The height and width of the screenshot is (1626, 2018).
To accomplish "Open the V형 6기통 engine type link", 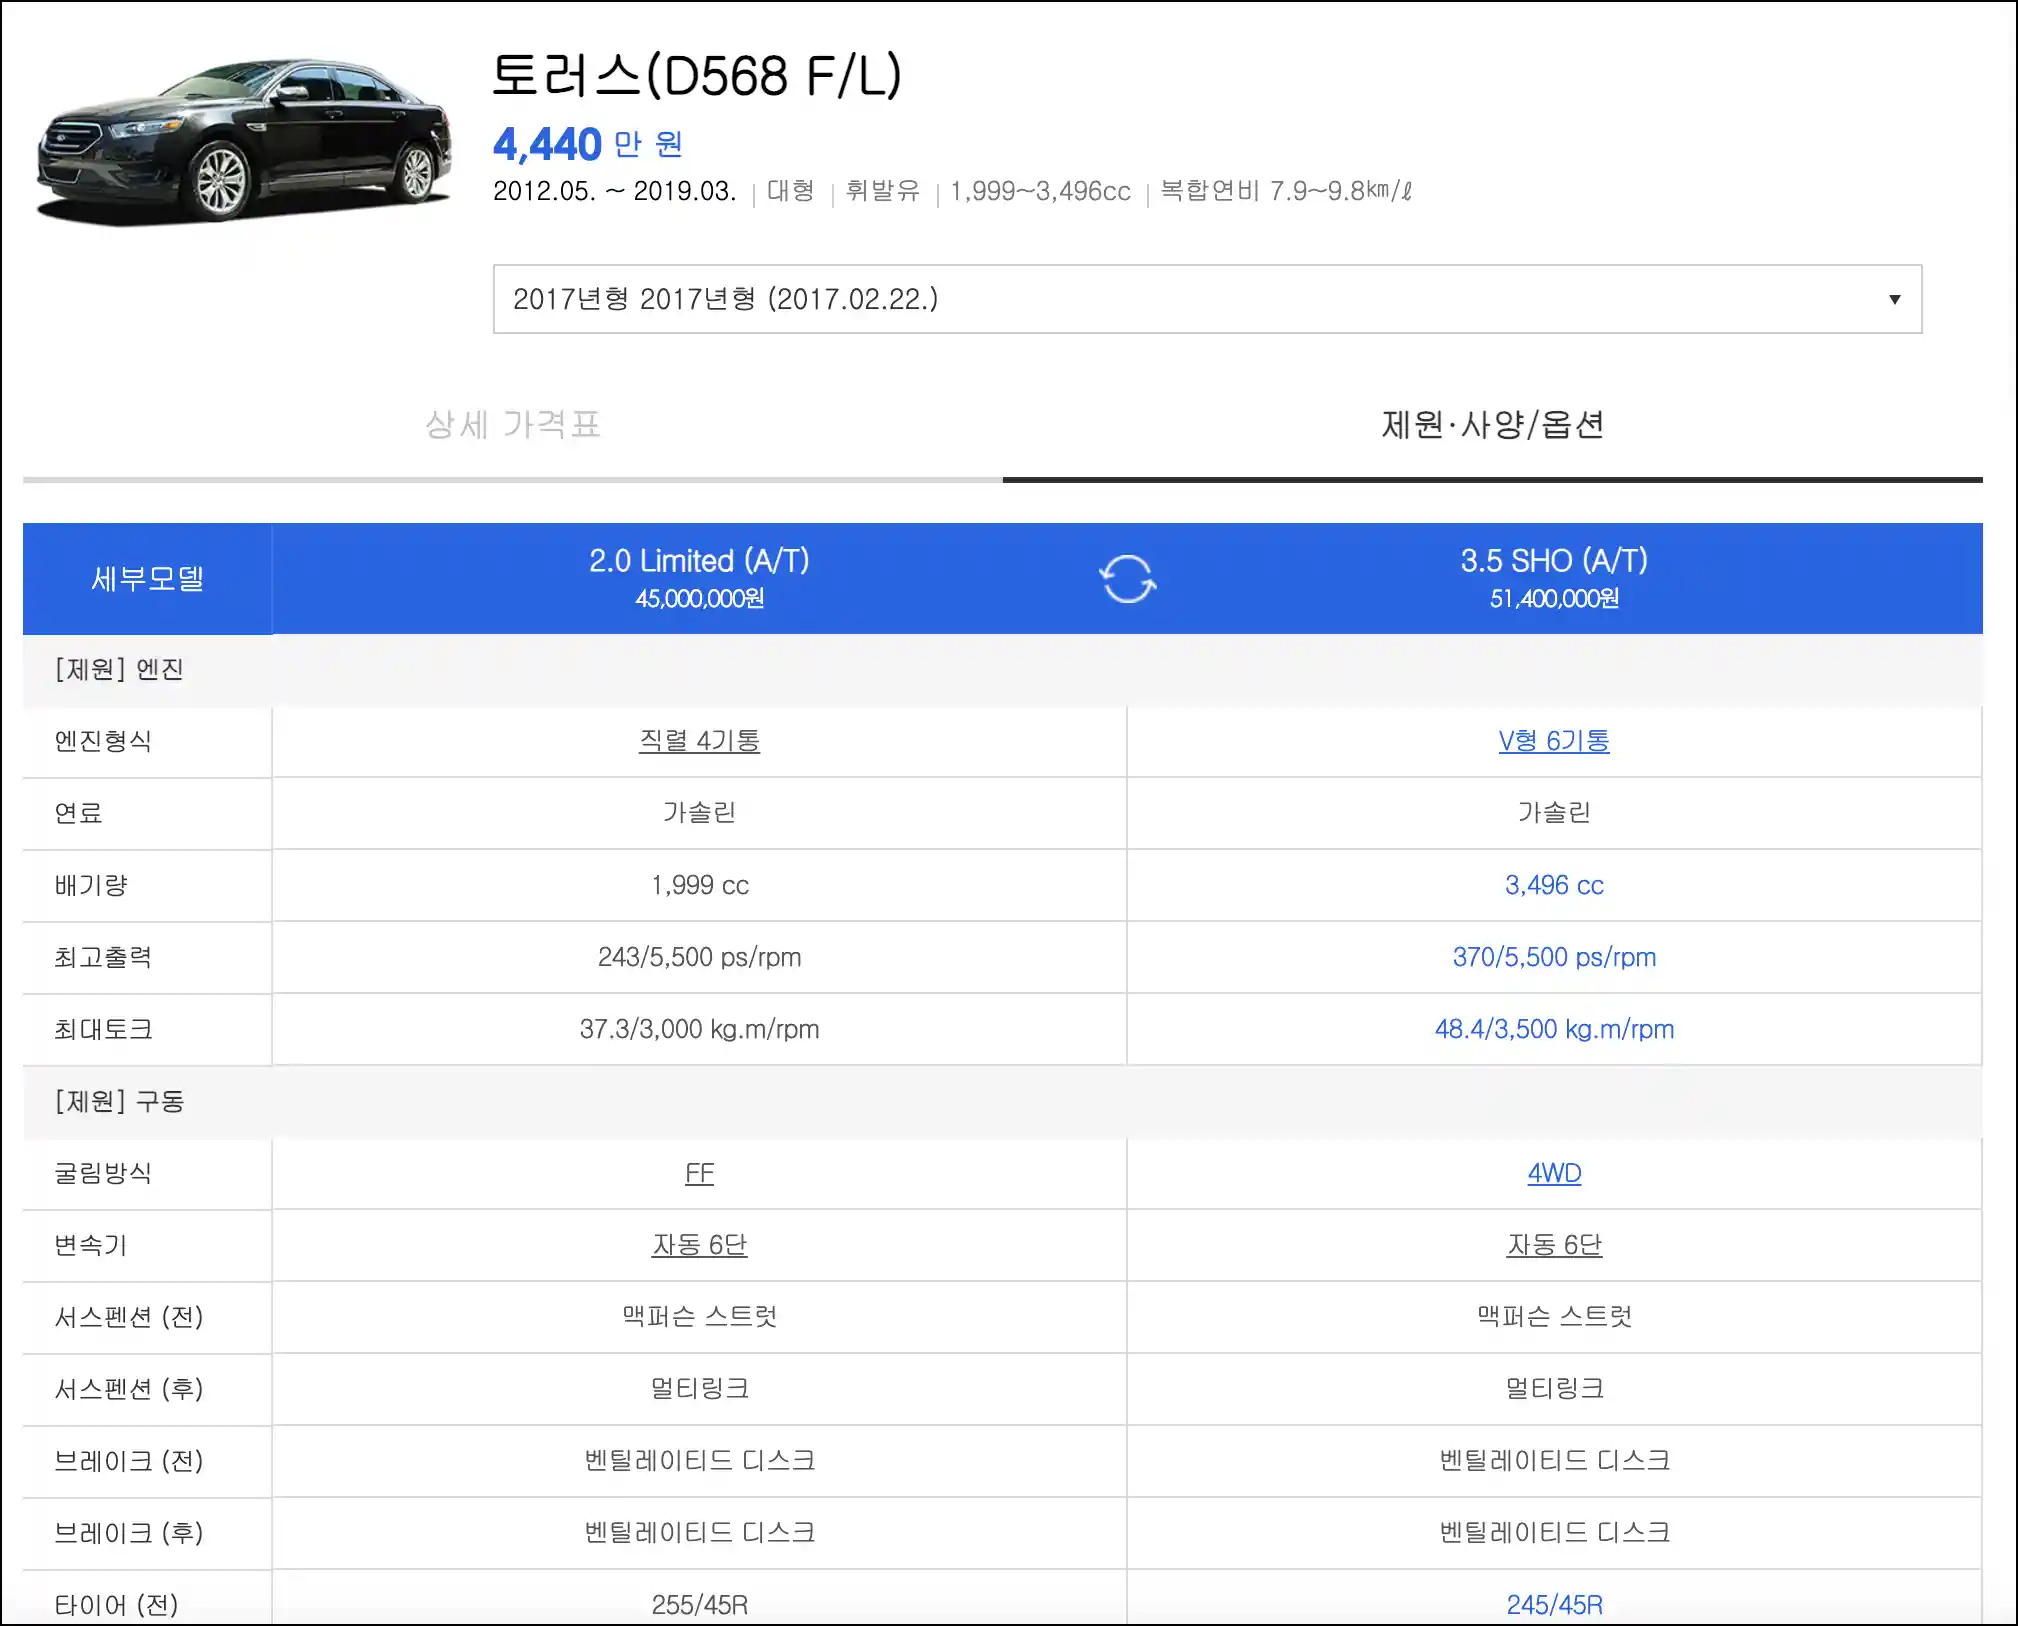I will coord(1554,741).
